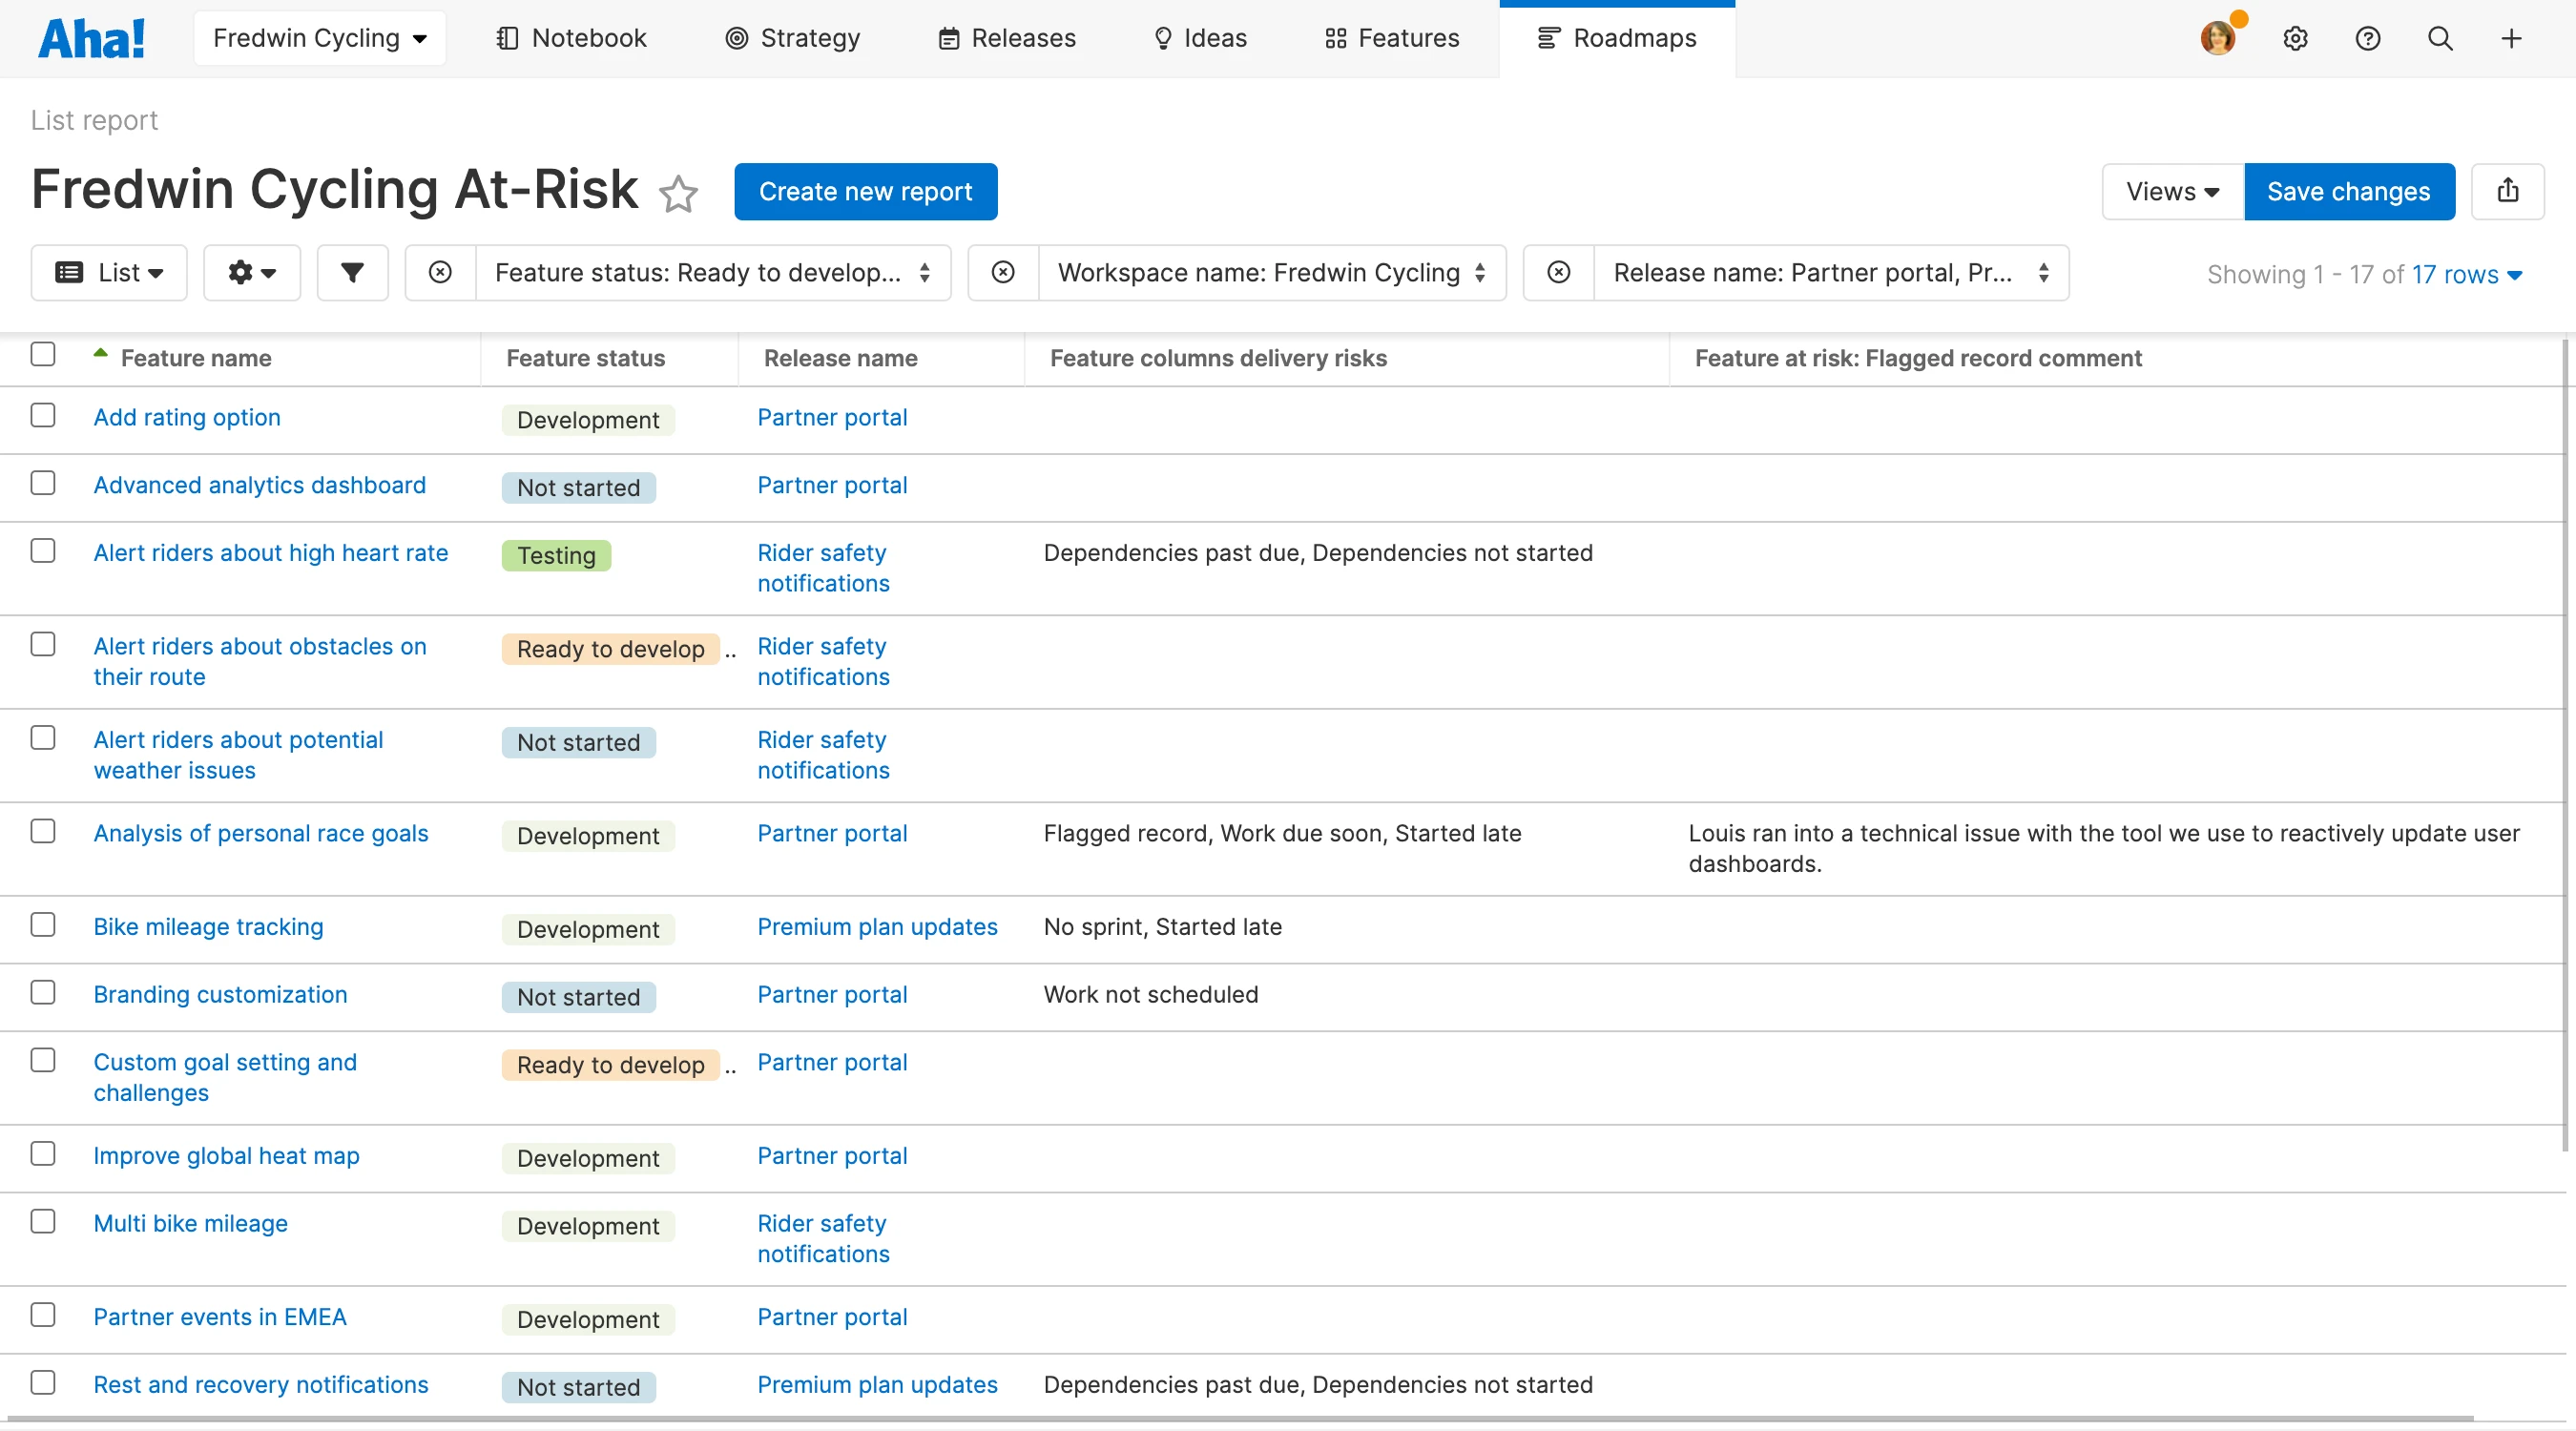Remove the Release name filter
Image resolution: width=2576 pixels, height=1431 pixels.
(1559, 272)
